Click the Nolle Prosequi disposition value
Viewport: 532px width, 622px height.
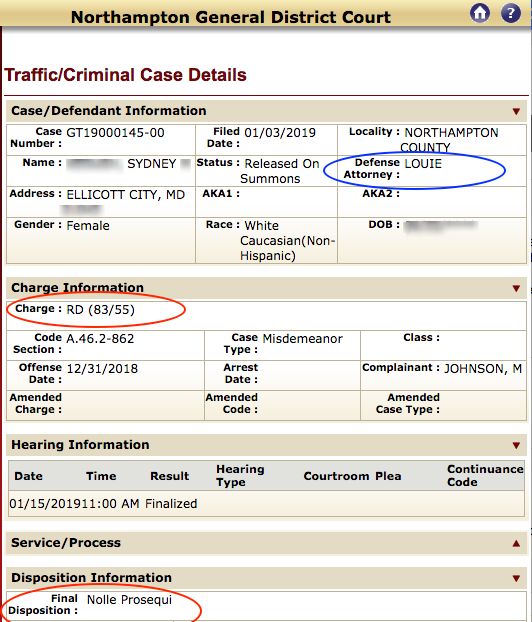[129, 600]
